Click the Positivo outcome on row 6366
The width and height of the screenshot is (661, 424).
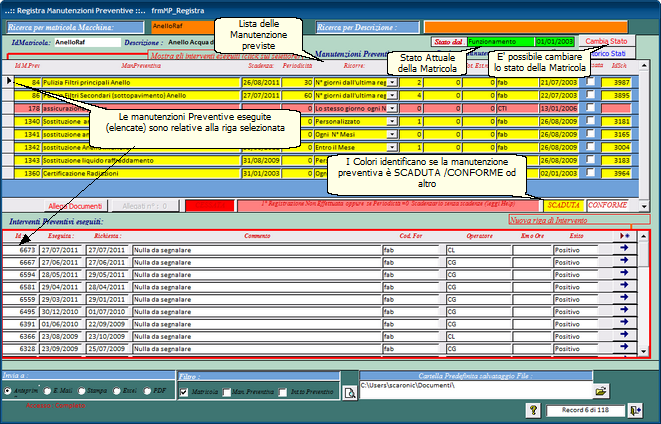(576, 337)
